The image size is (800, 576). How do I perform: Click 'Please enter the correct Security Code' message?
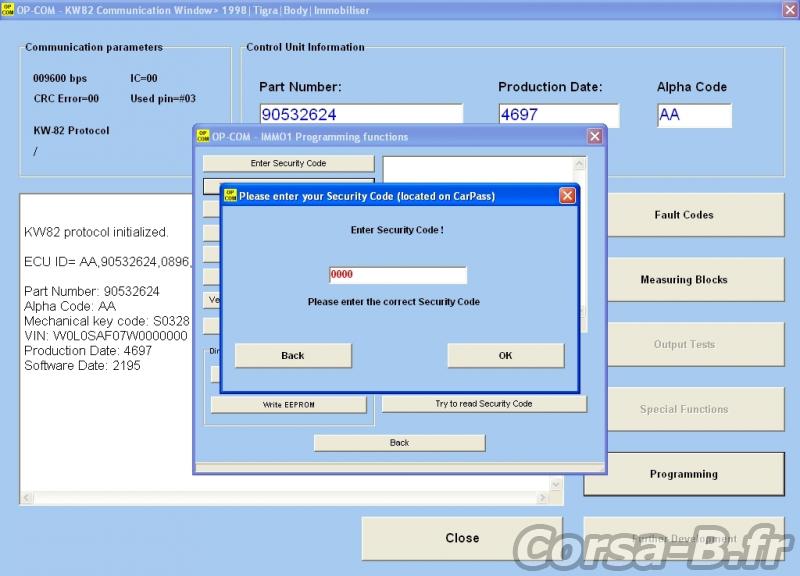pyautogui.click(x=393, y=302)
